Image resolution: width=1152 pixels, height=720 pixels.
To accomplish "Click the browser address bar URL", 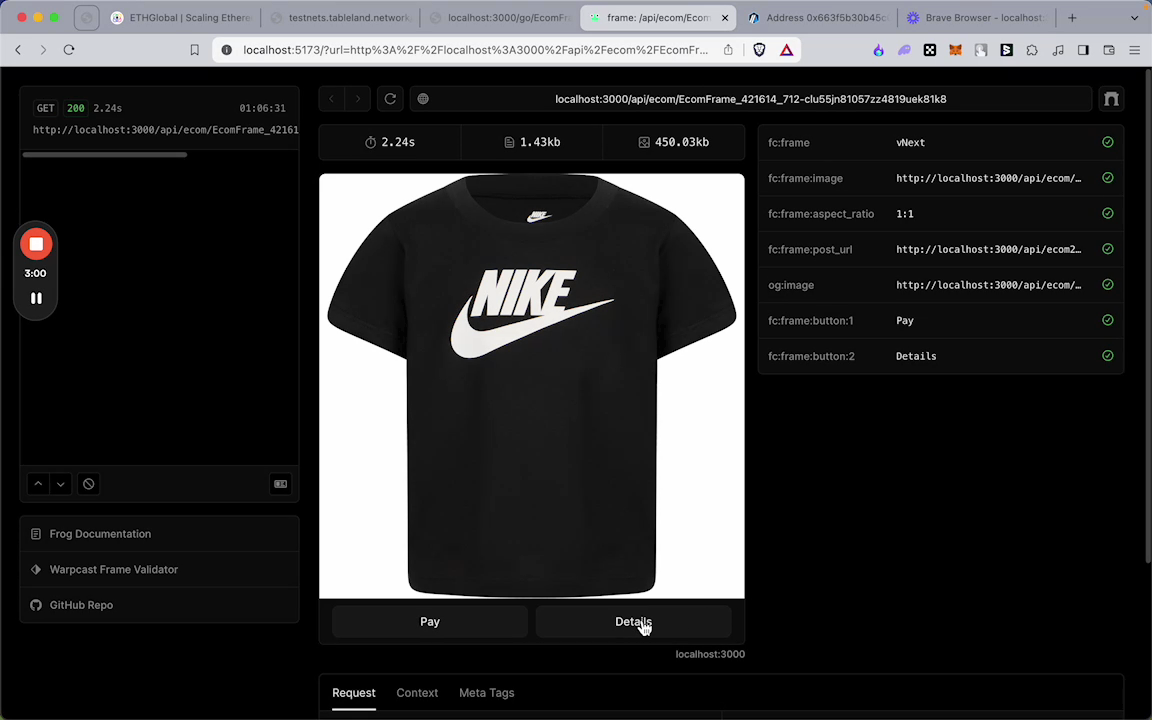I will point(476,50).
